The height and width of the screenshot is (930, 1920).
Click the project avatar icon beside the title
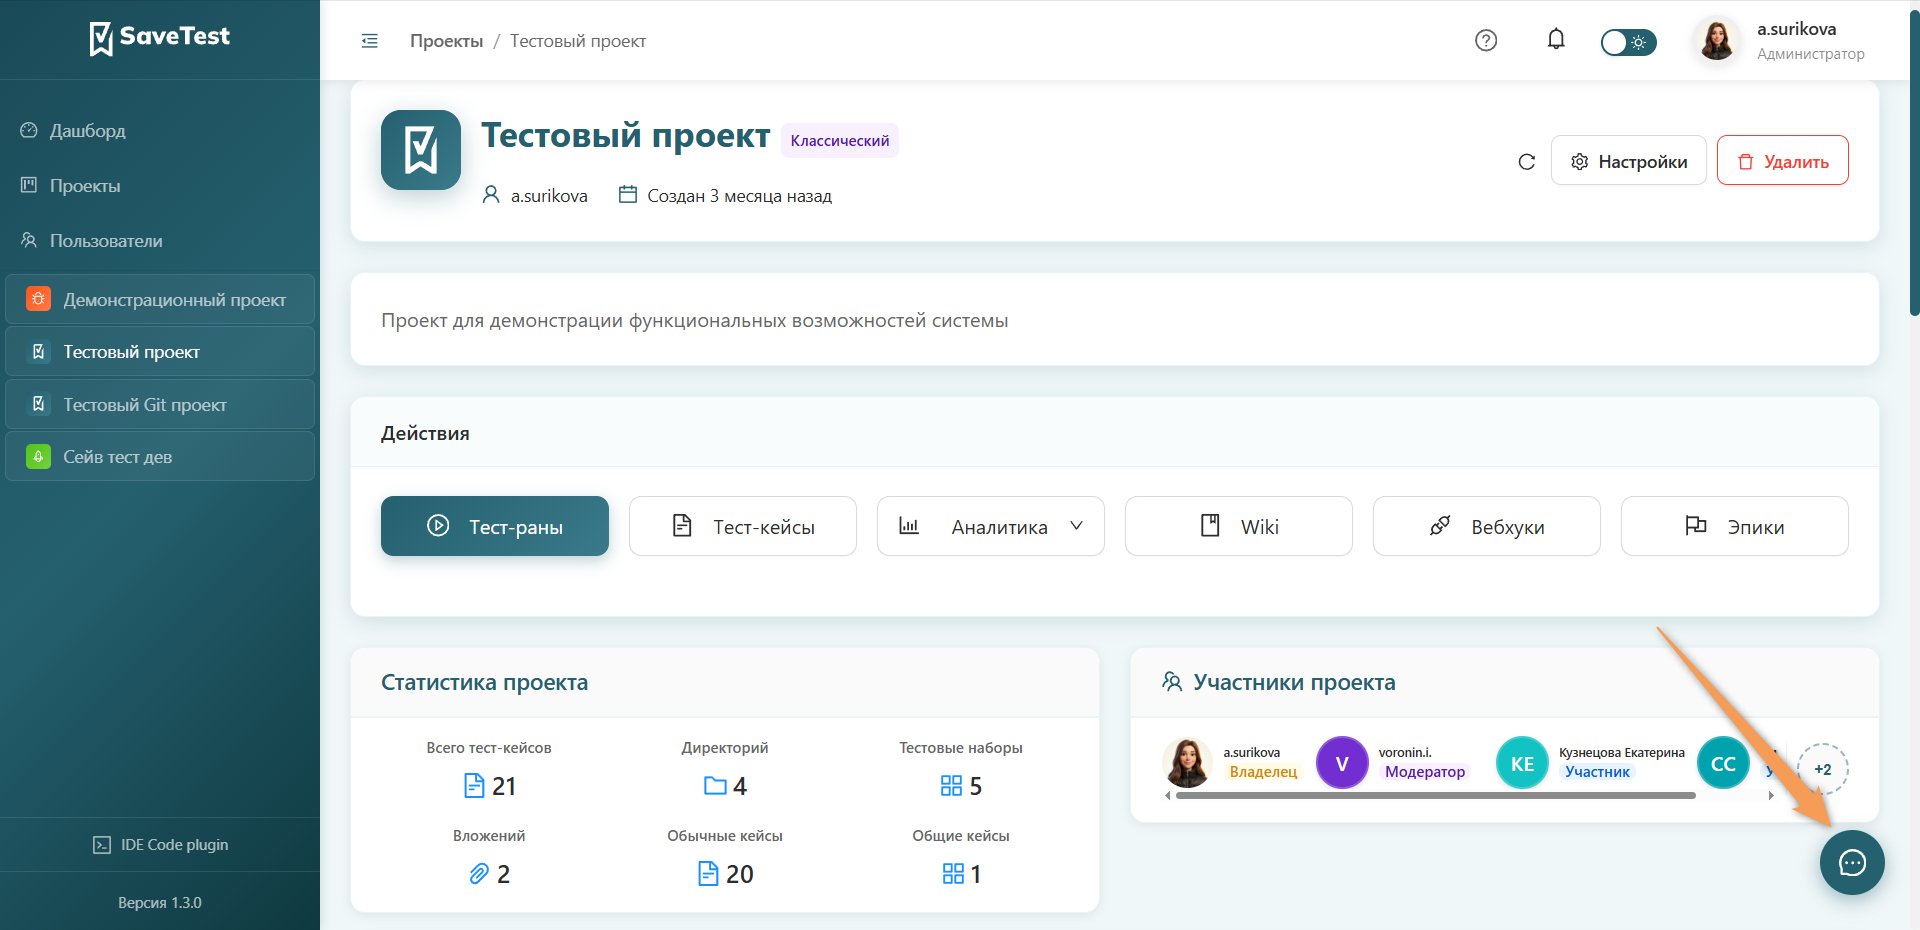(x=421, y=150)
